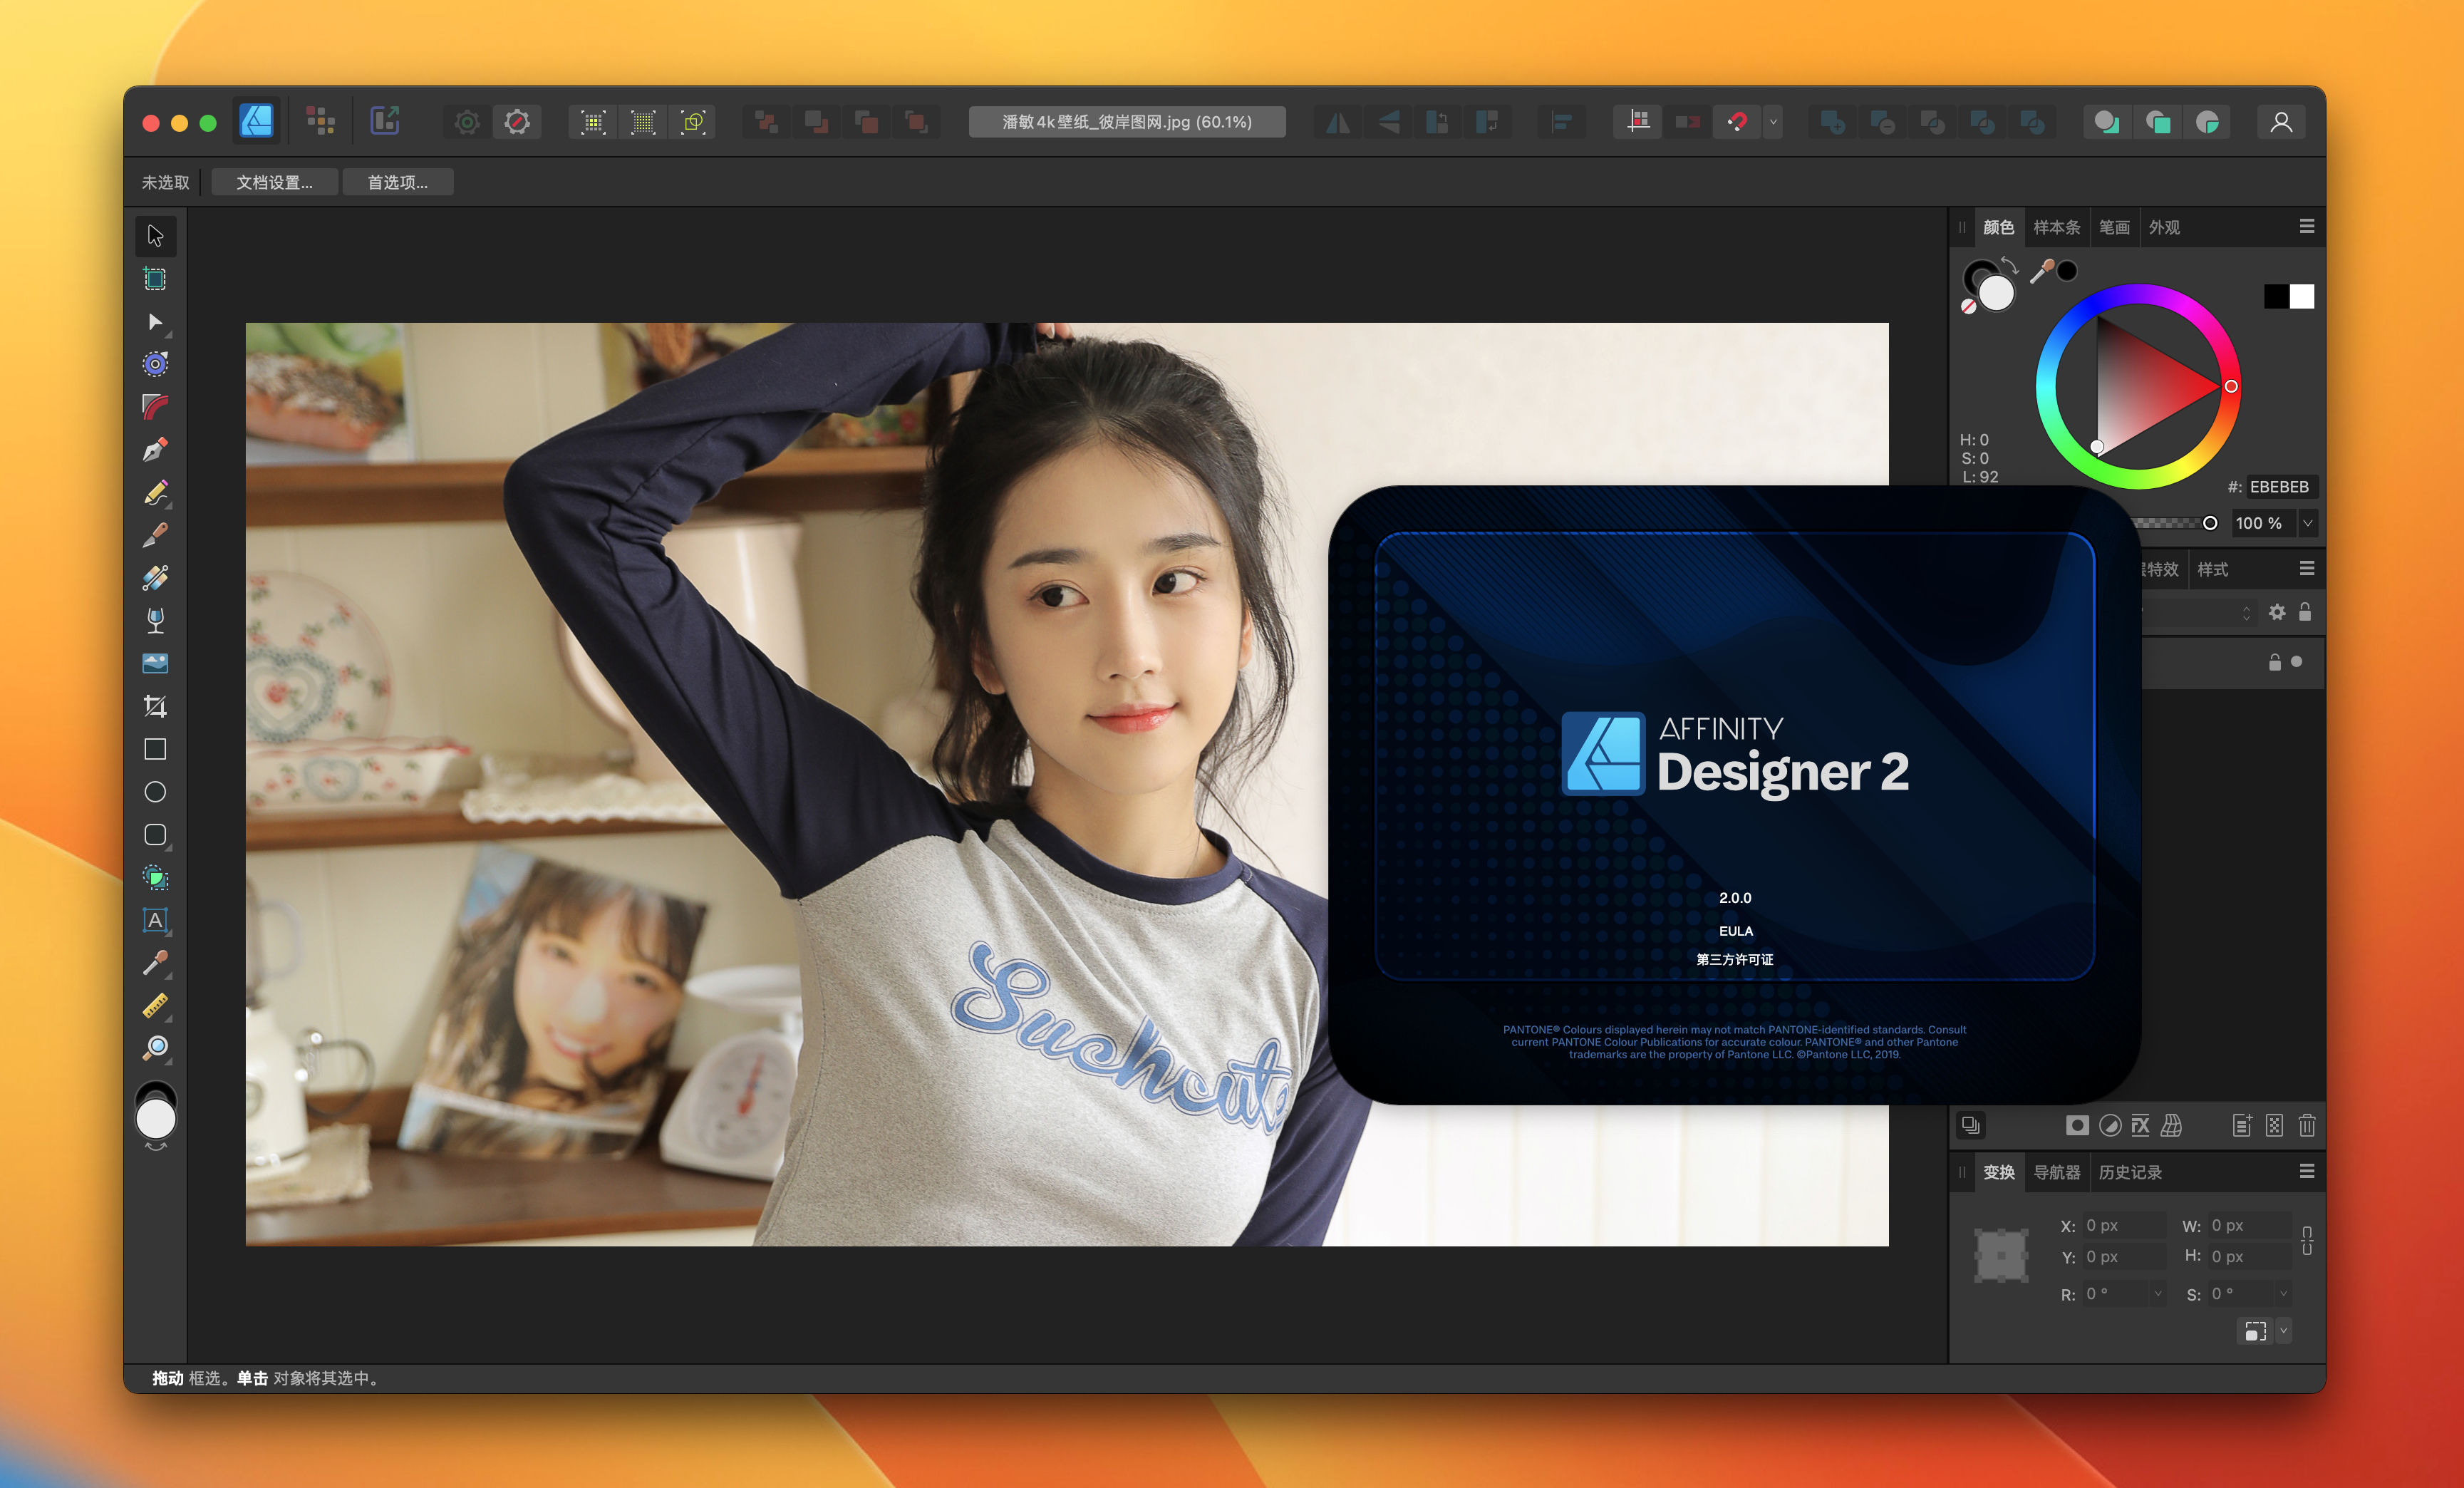Open the account profile icon

point(2281,123)
